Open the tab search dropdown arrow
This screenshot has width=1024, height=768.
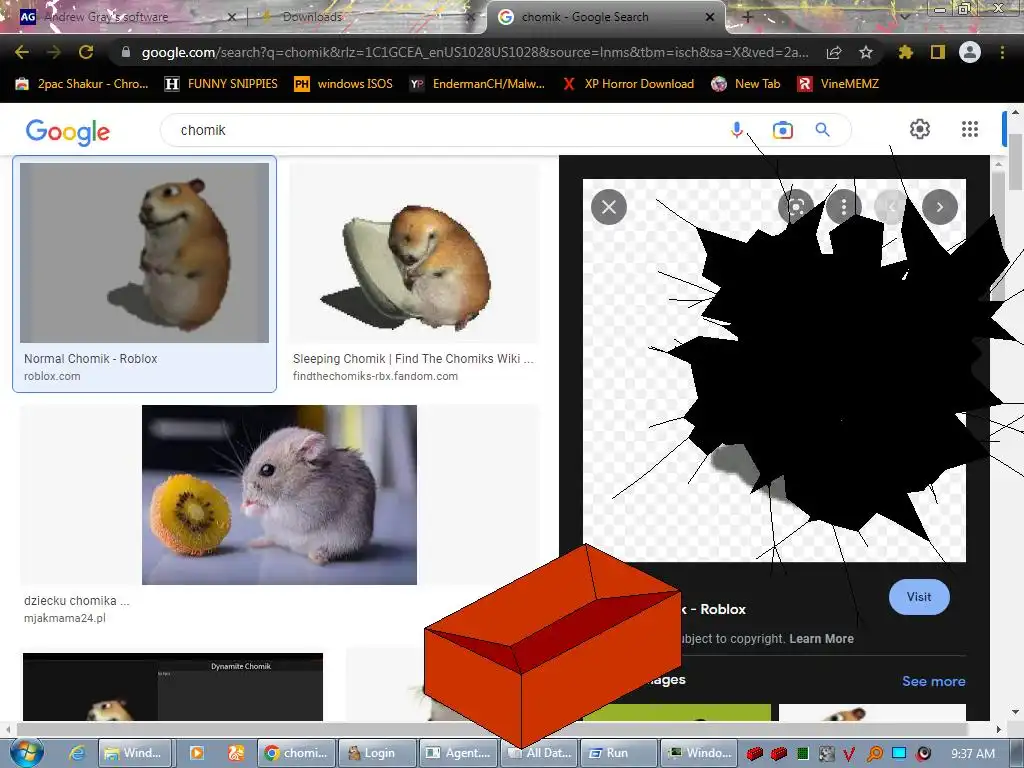tap(905, 17)
